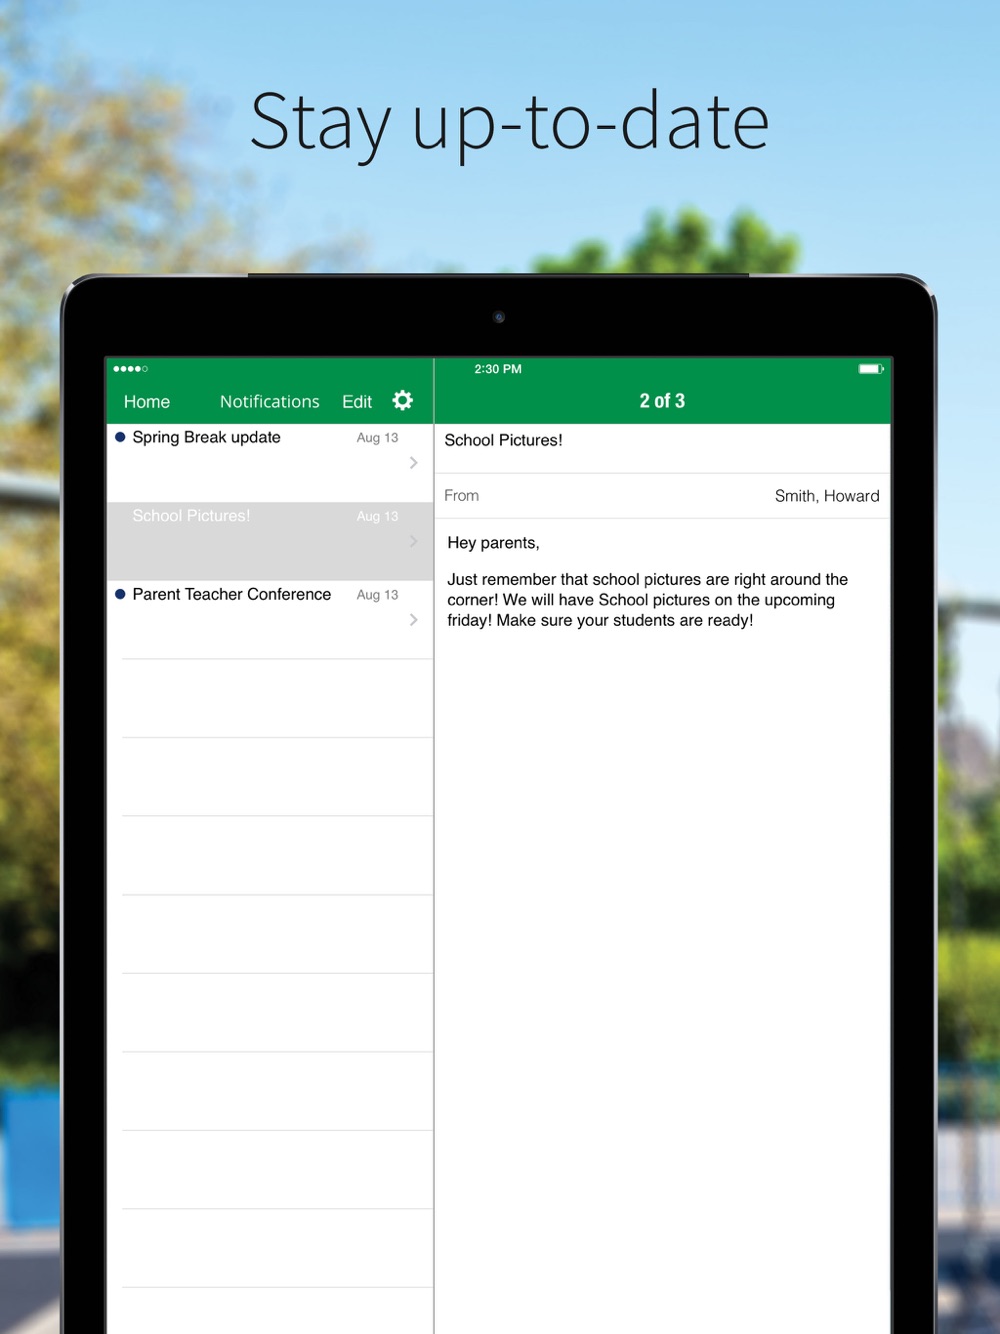Click the message body about school pictures
1000x1334 pixels.
[648, 600]
